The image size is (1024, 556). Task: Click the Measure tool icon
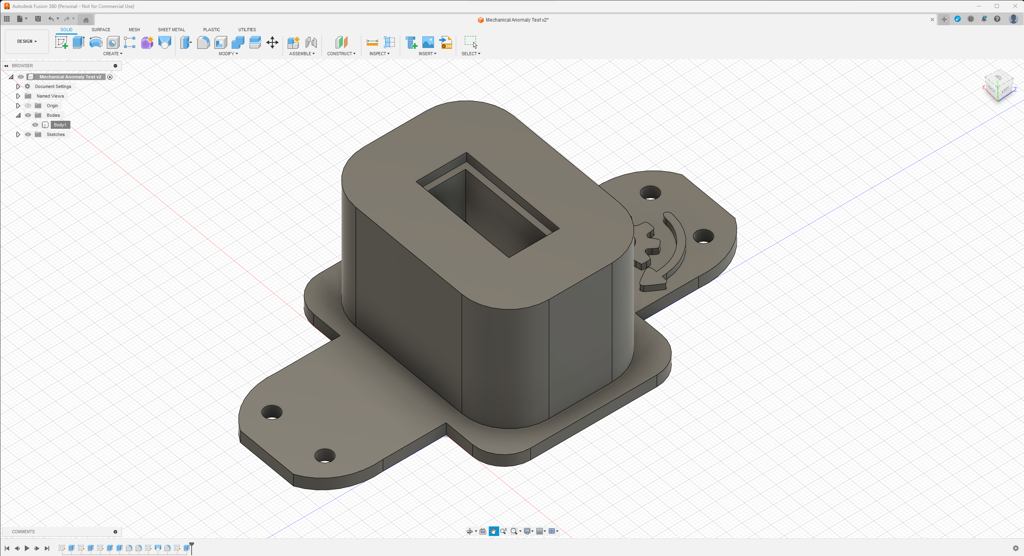click(x=372, y=42)
